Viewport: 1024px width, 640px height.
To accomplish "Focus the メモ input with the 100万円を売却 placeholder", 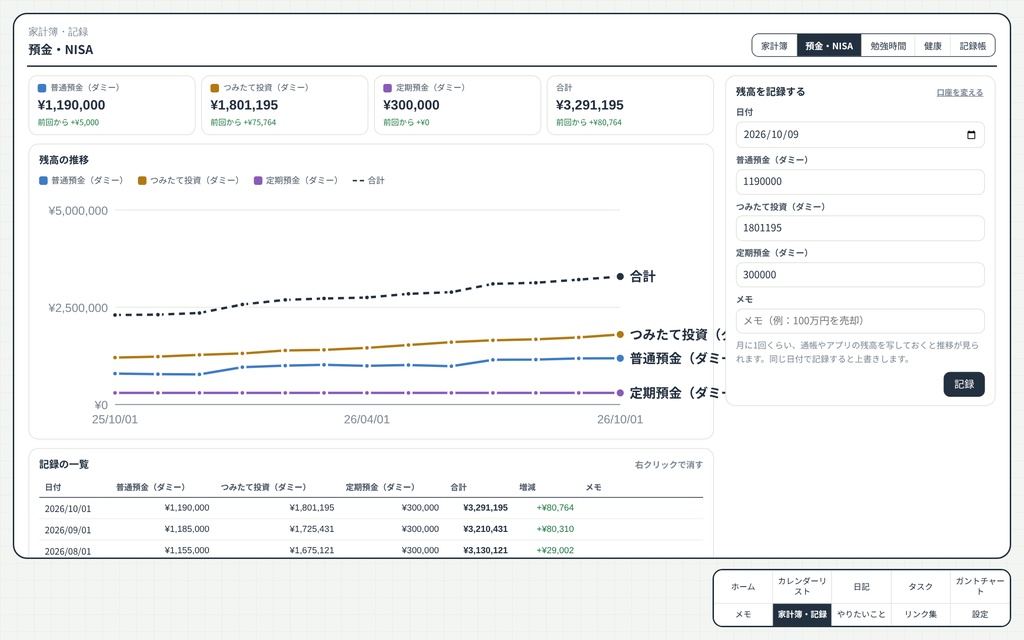I will point(860,321).
